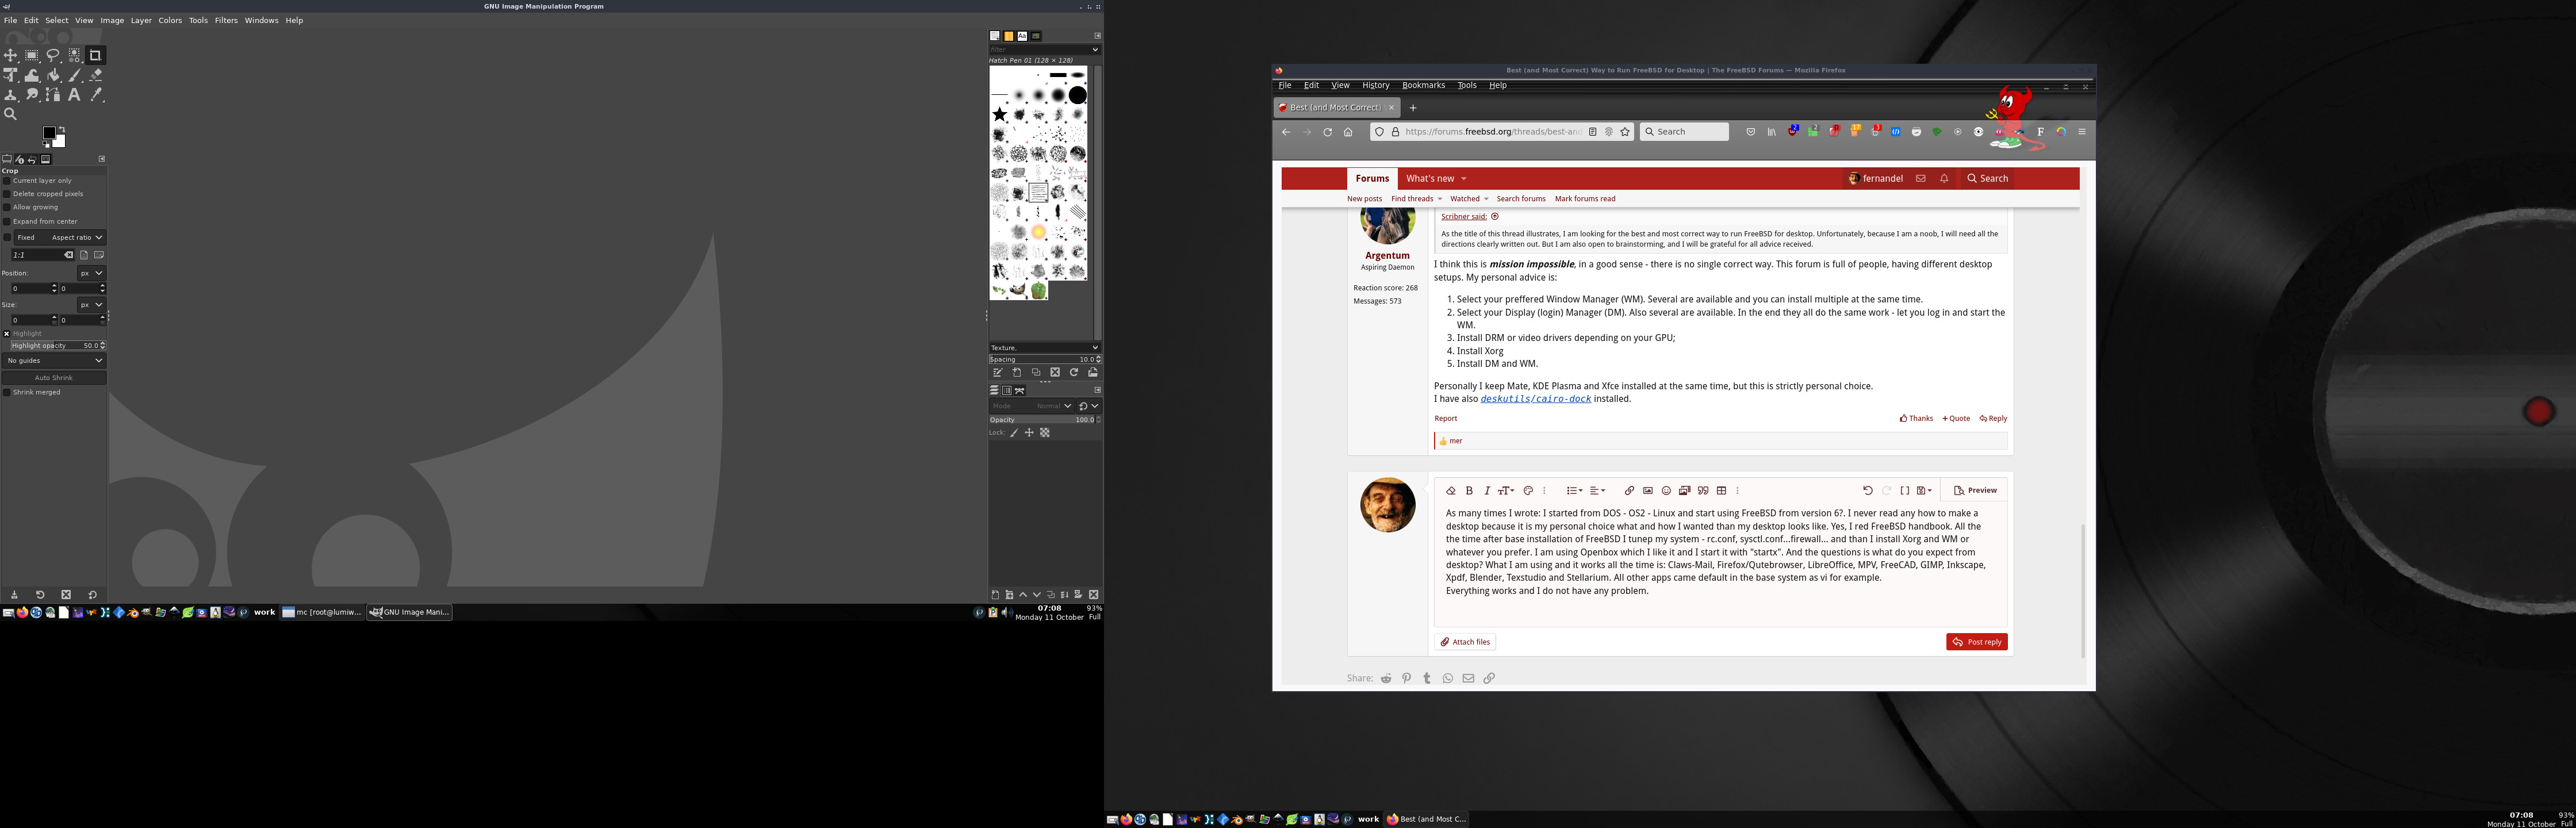Insert a table in the reply editor
The height and width of the screenshot is (828, 2576).
[1721, 491]
